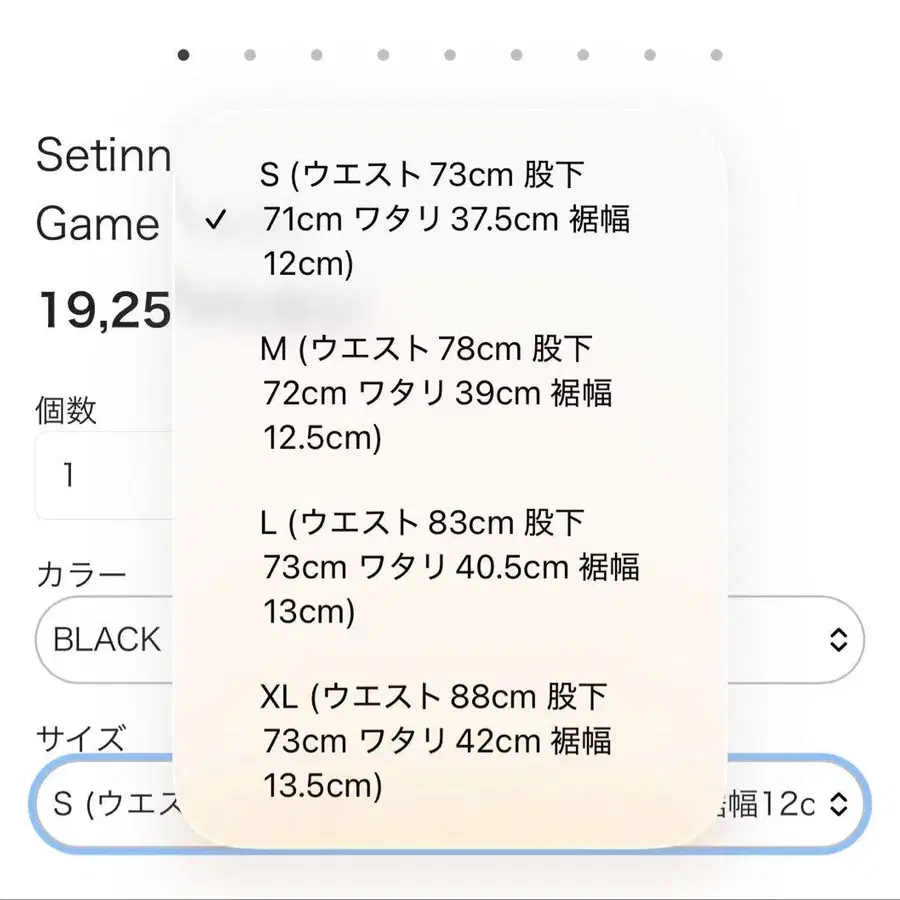Choose size XL (ウエスト 88cm) option
This screenshot has width=900, height=900.
436,741
